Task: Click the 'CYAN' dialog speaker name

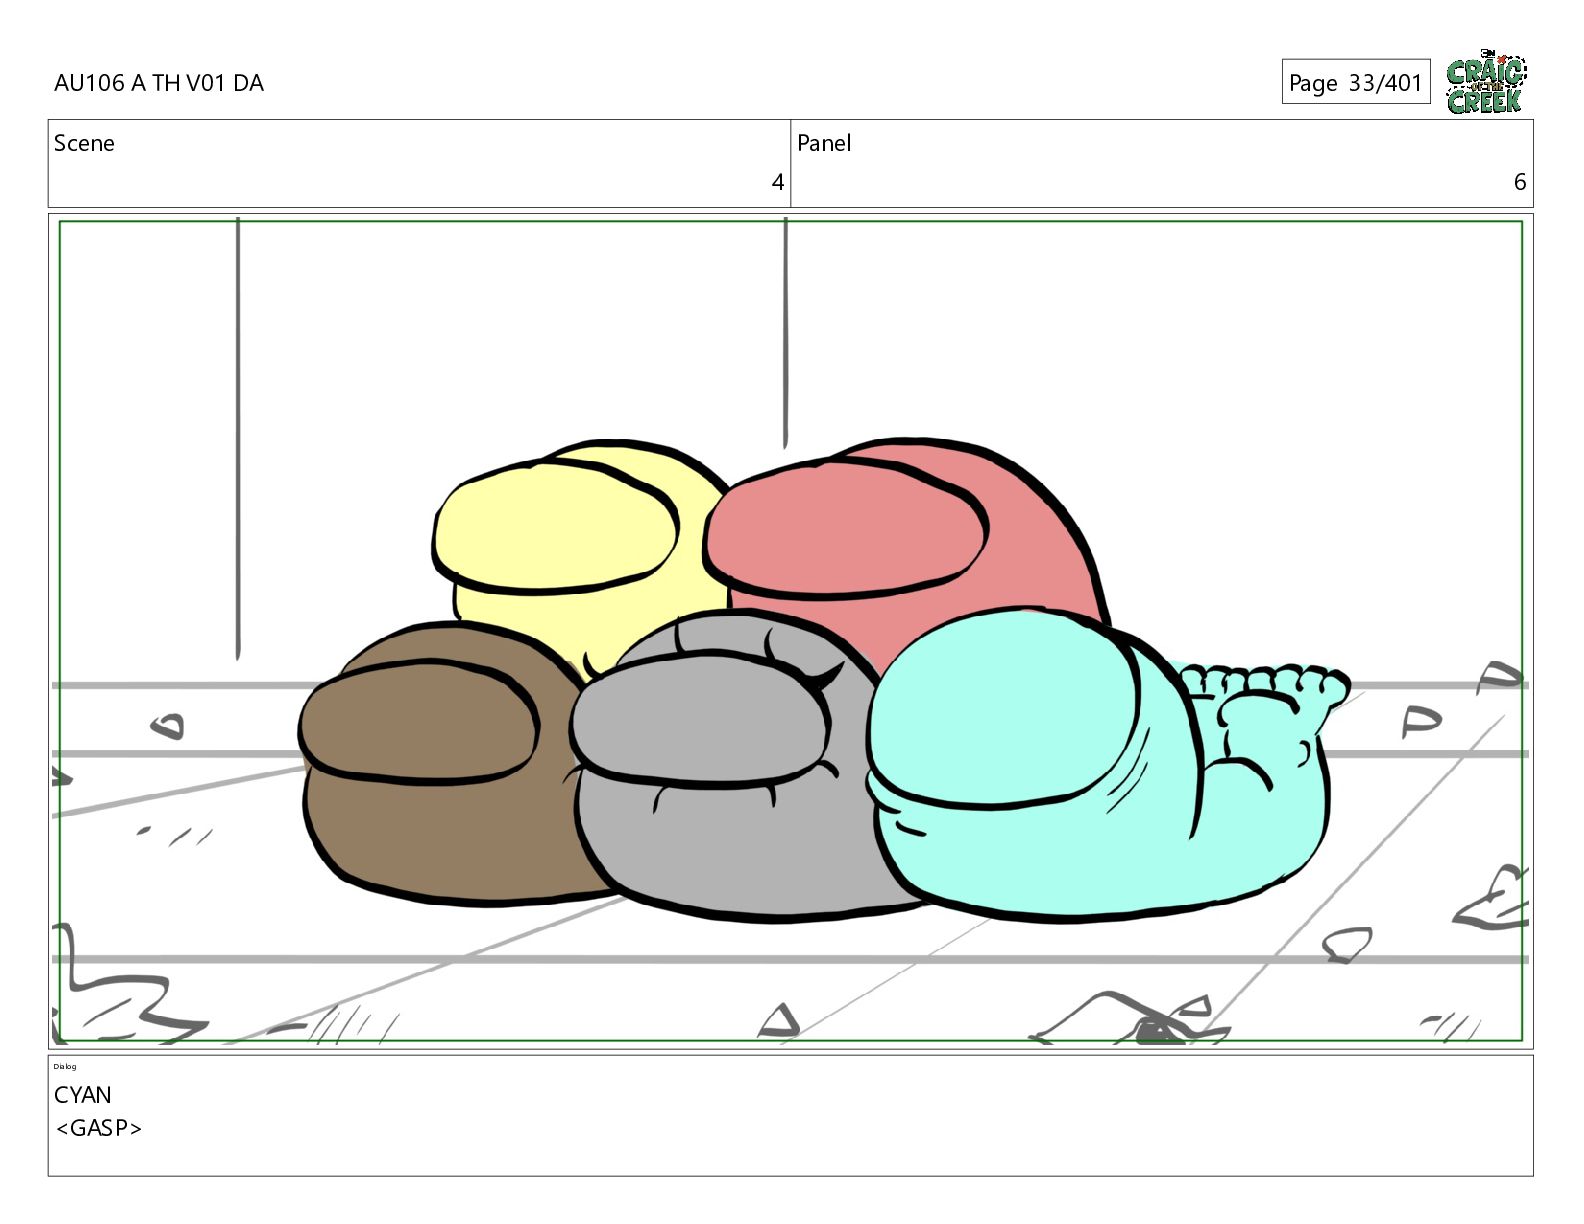Action: tap(83, 1095)
